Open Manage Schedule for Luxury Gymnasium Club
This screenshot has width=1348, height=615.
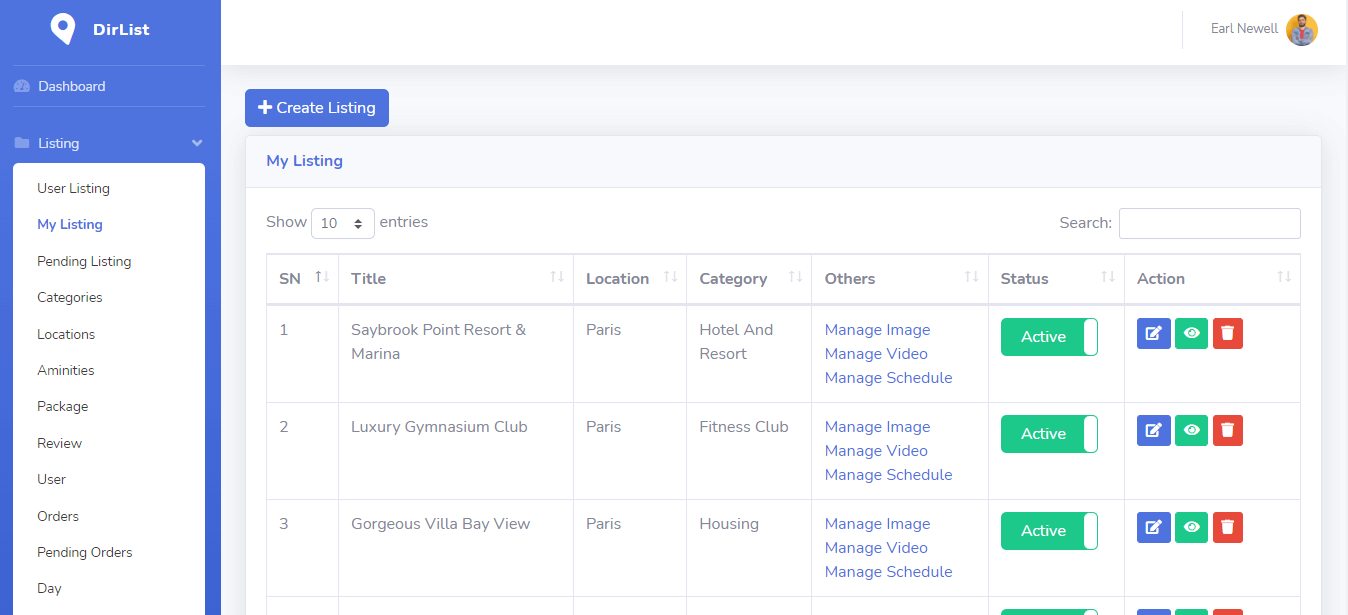coord(888,475)
